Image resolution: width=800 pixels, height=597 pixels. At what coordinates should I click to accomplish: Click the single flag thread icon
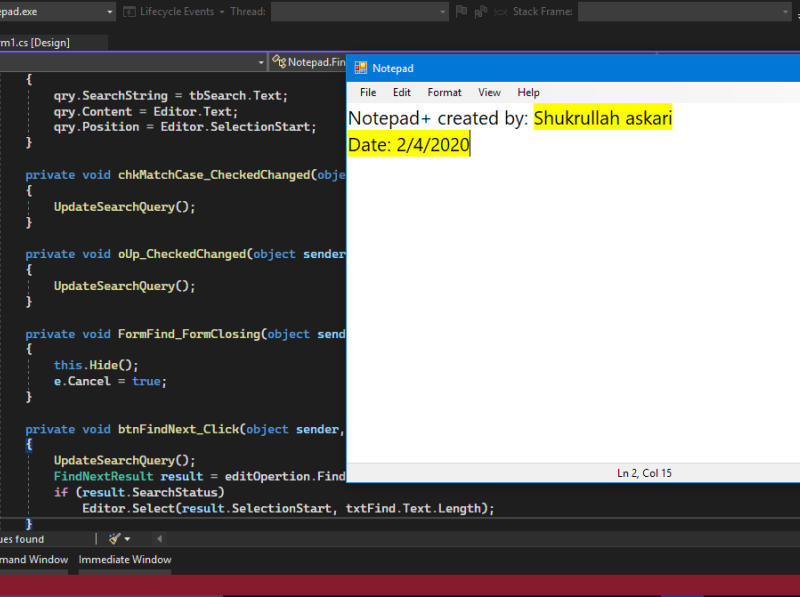click(x=461, y=11)
